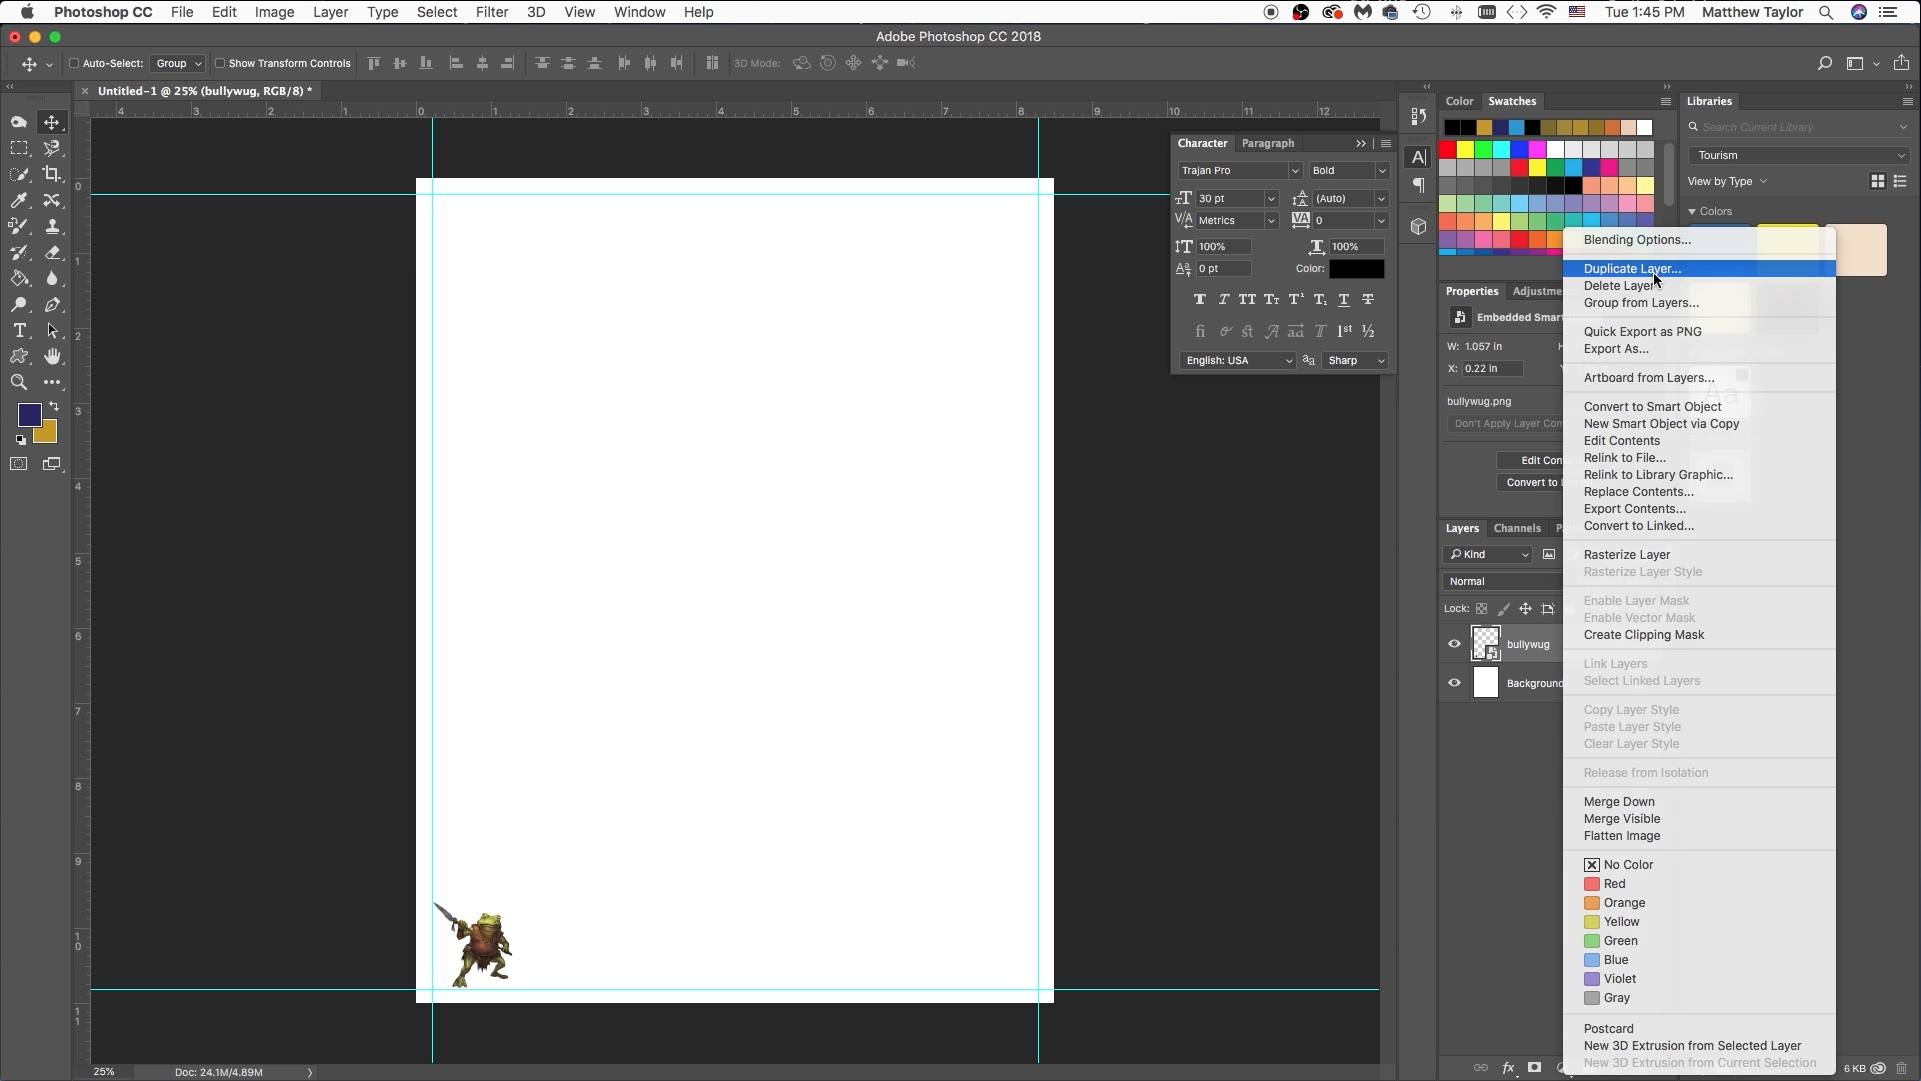This screenshot has height=1081, width=1921.
Task: Select the Horizontal Type tool
Action: tap(19, 330)
